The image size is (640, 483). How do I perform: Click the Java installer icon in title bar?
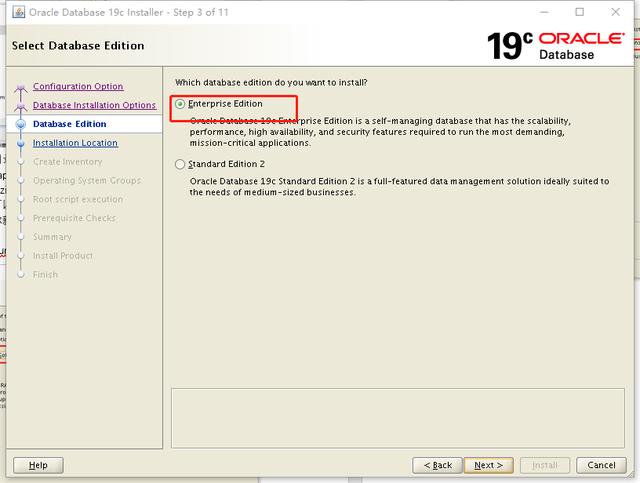tap(18, 12)
